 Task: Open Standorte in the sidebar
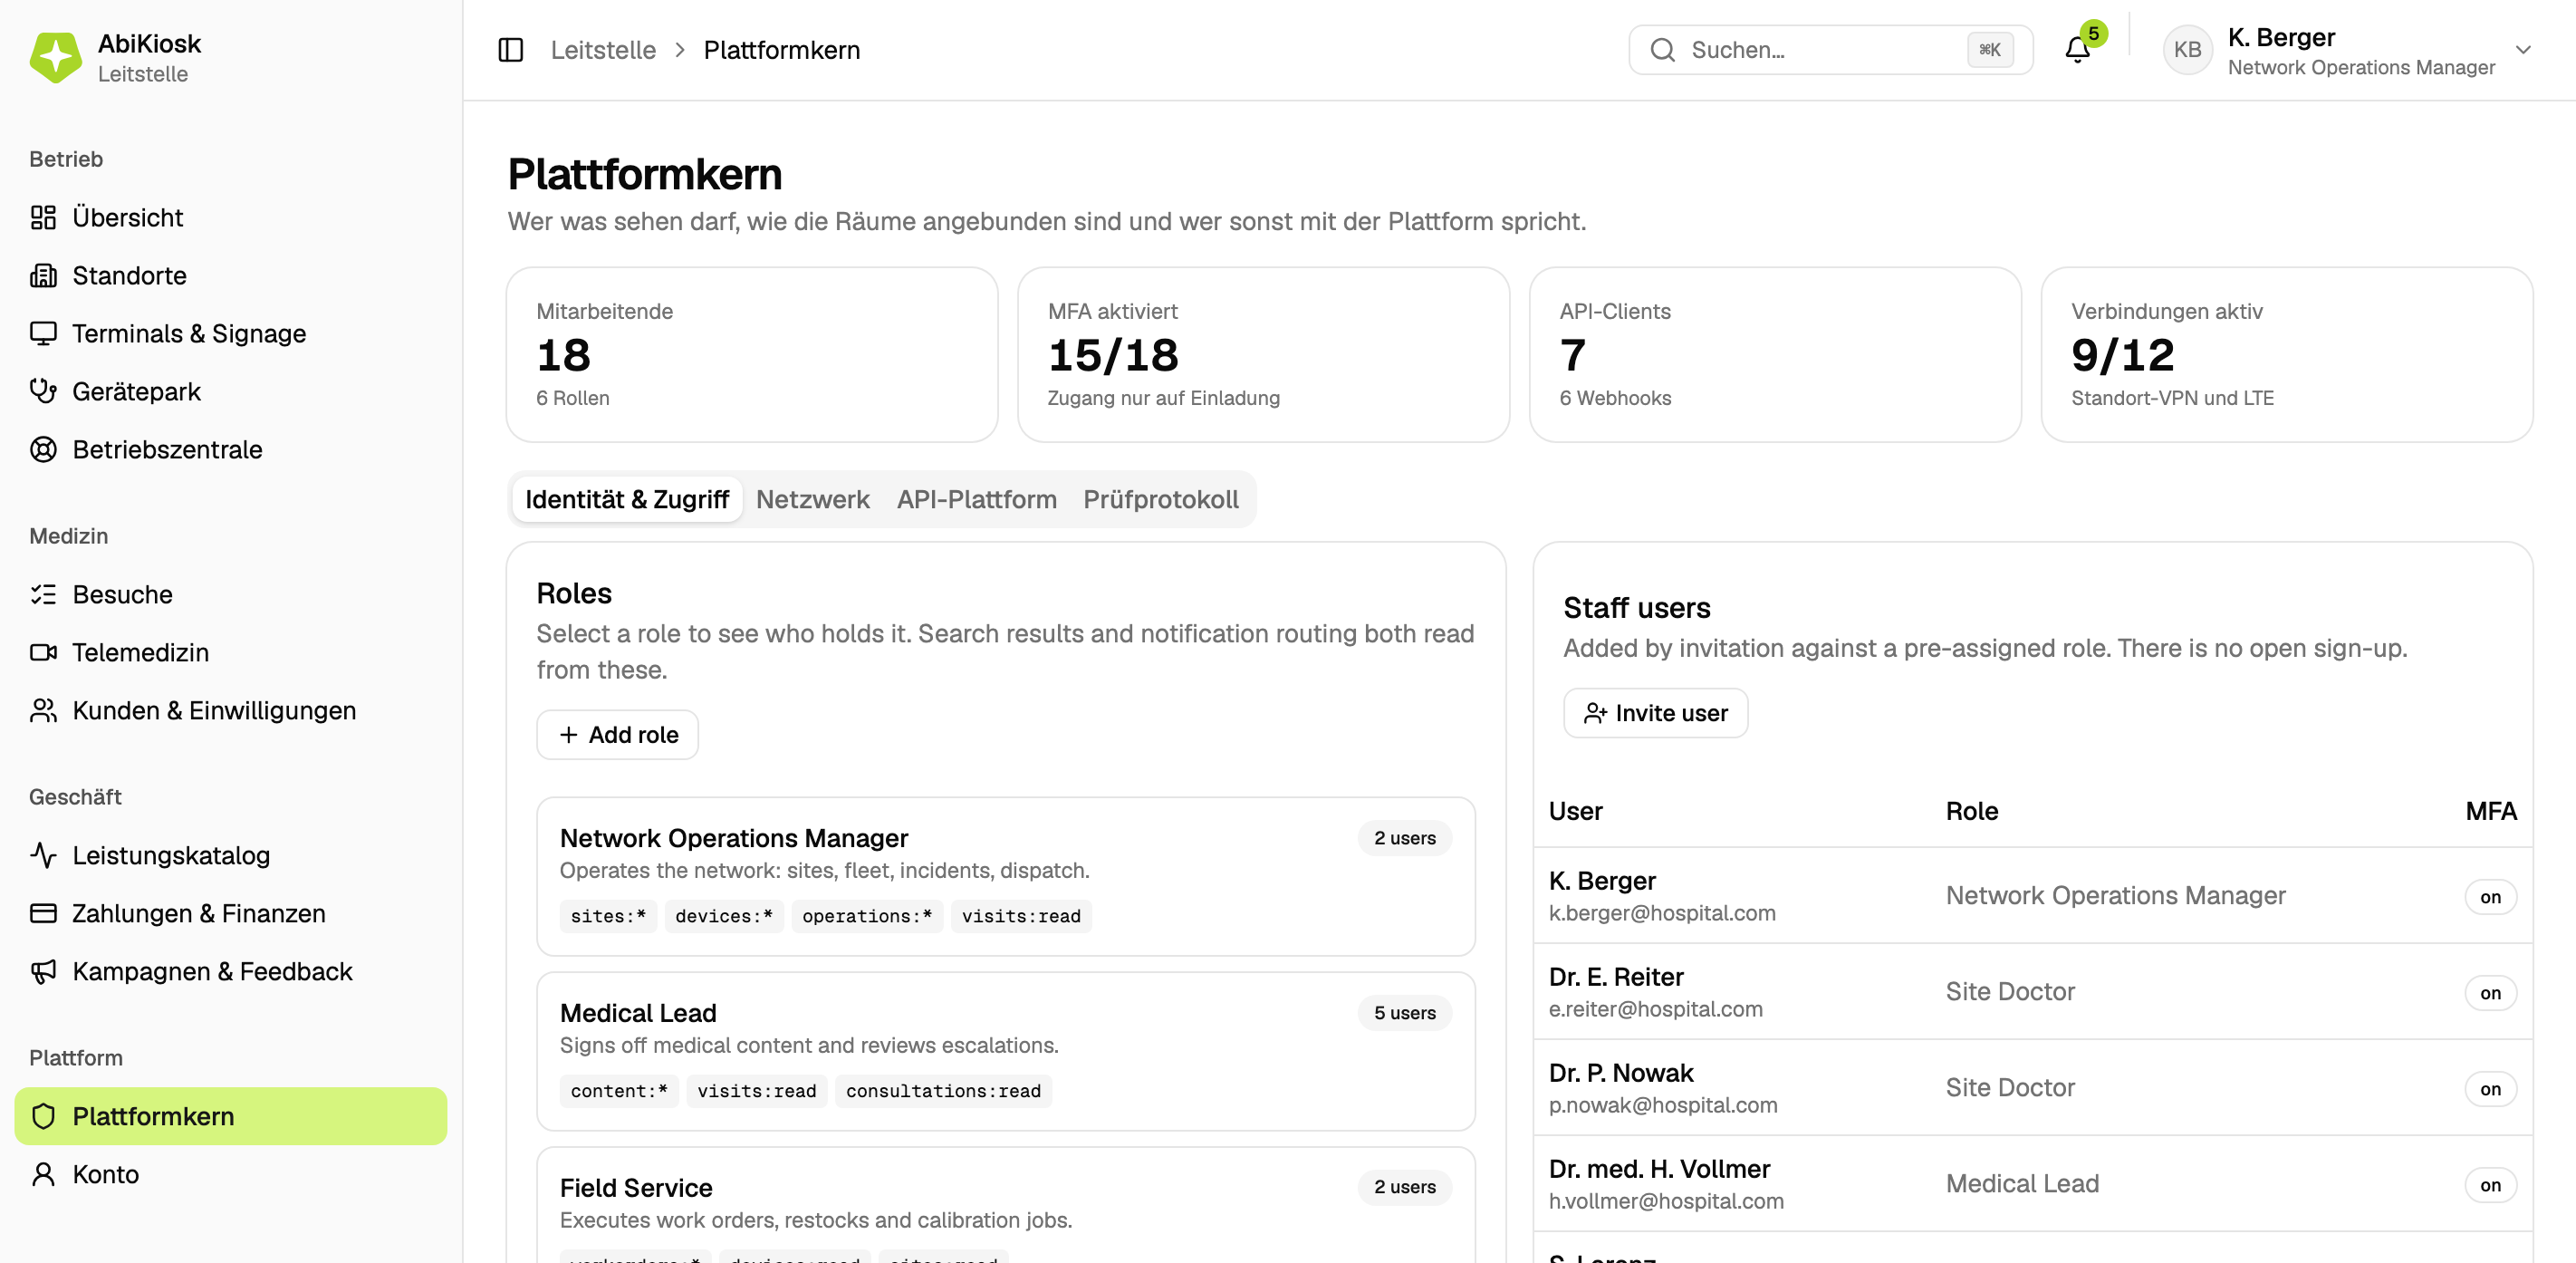(231, 275)
